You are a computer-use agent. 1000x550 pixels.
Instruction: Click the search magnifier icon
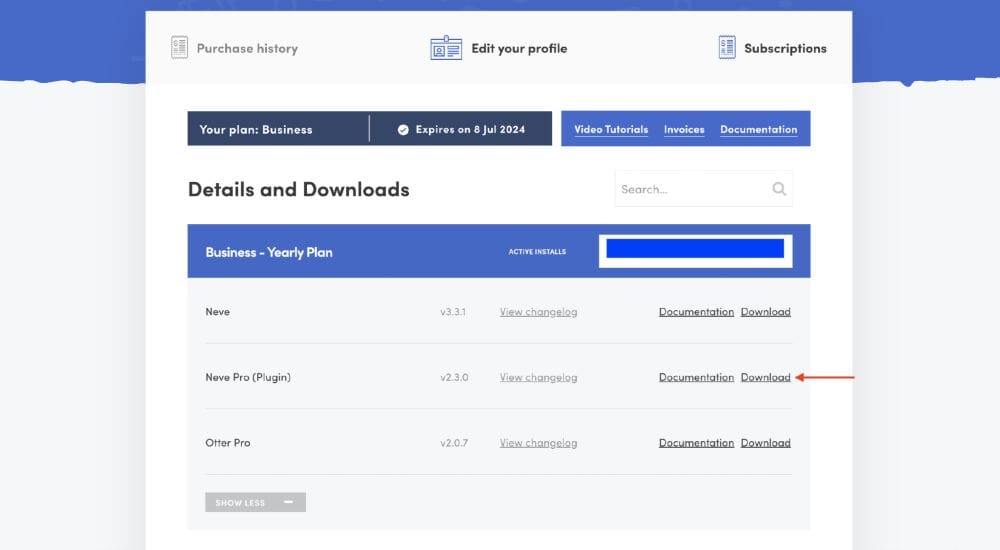[779, 189]
